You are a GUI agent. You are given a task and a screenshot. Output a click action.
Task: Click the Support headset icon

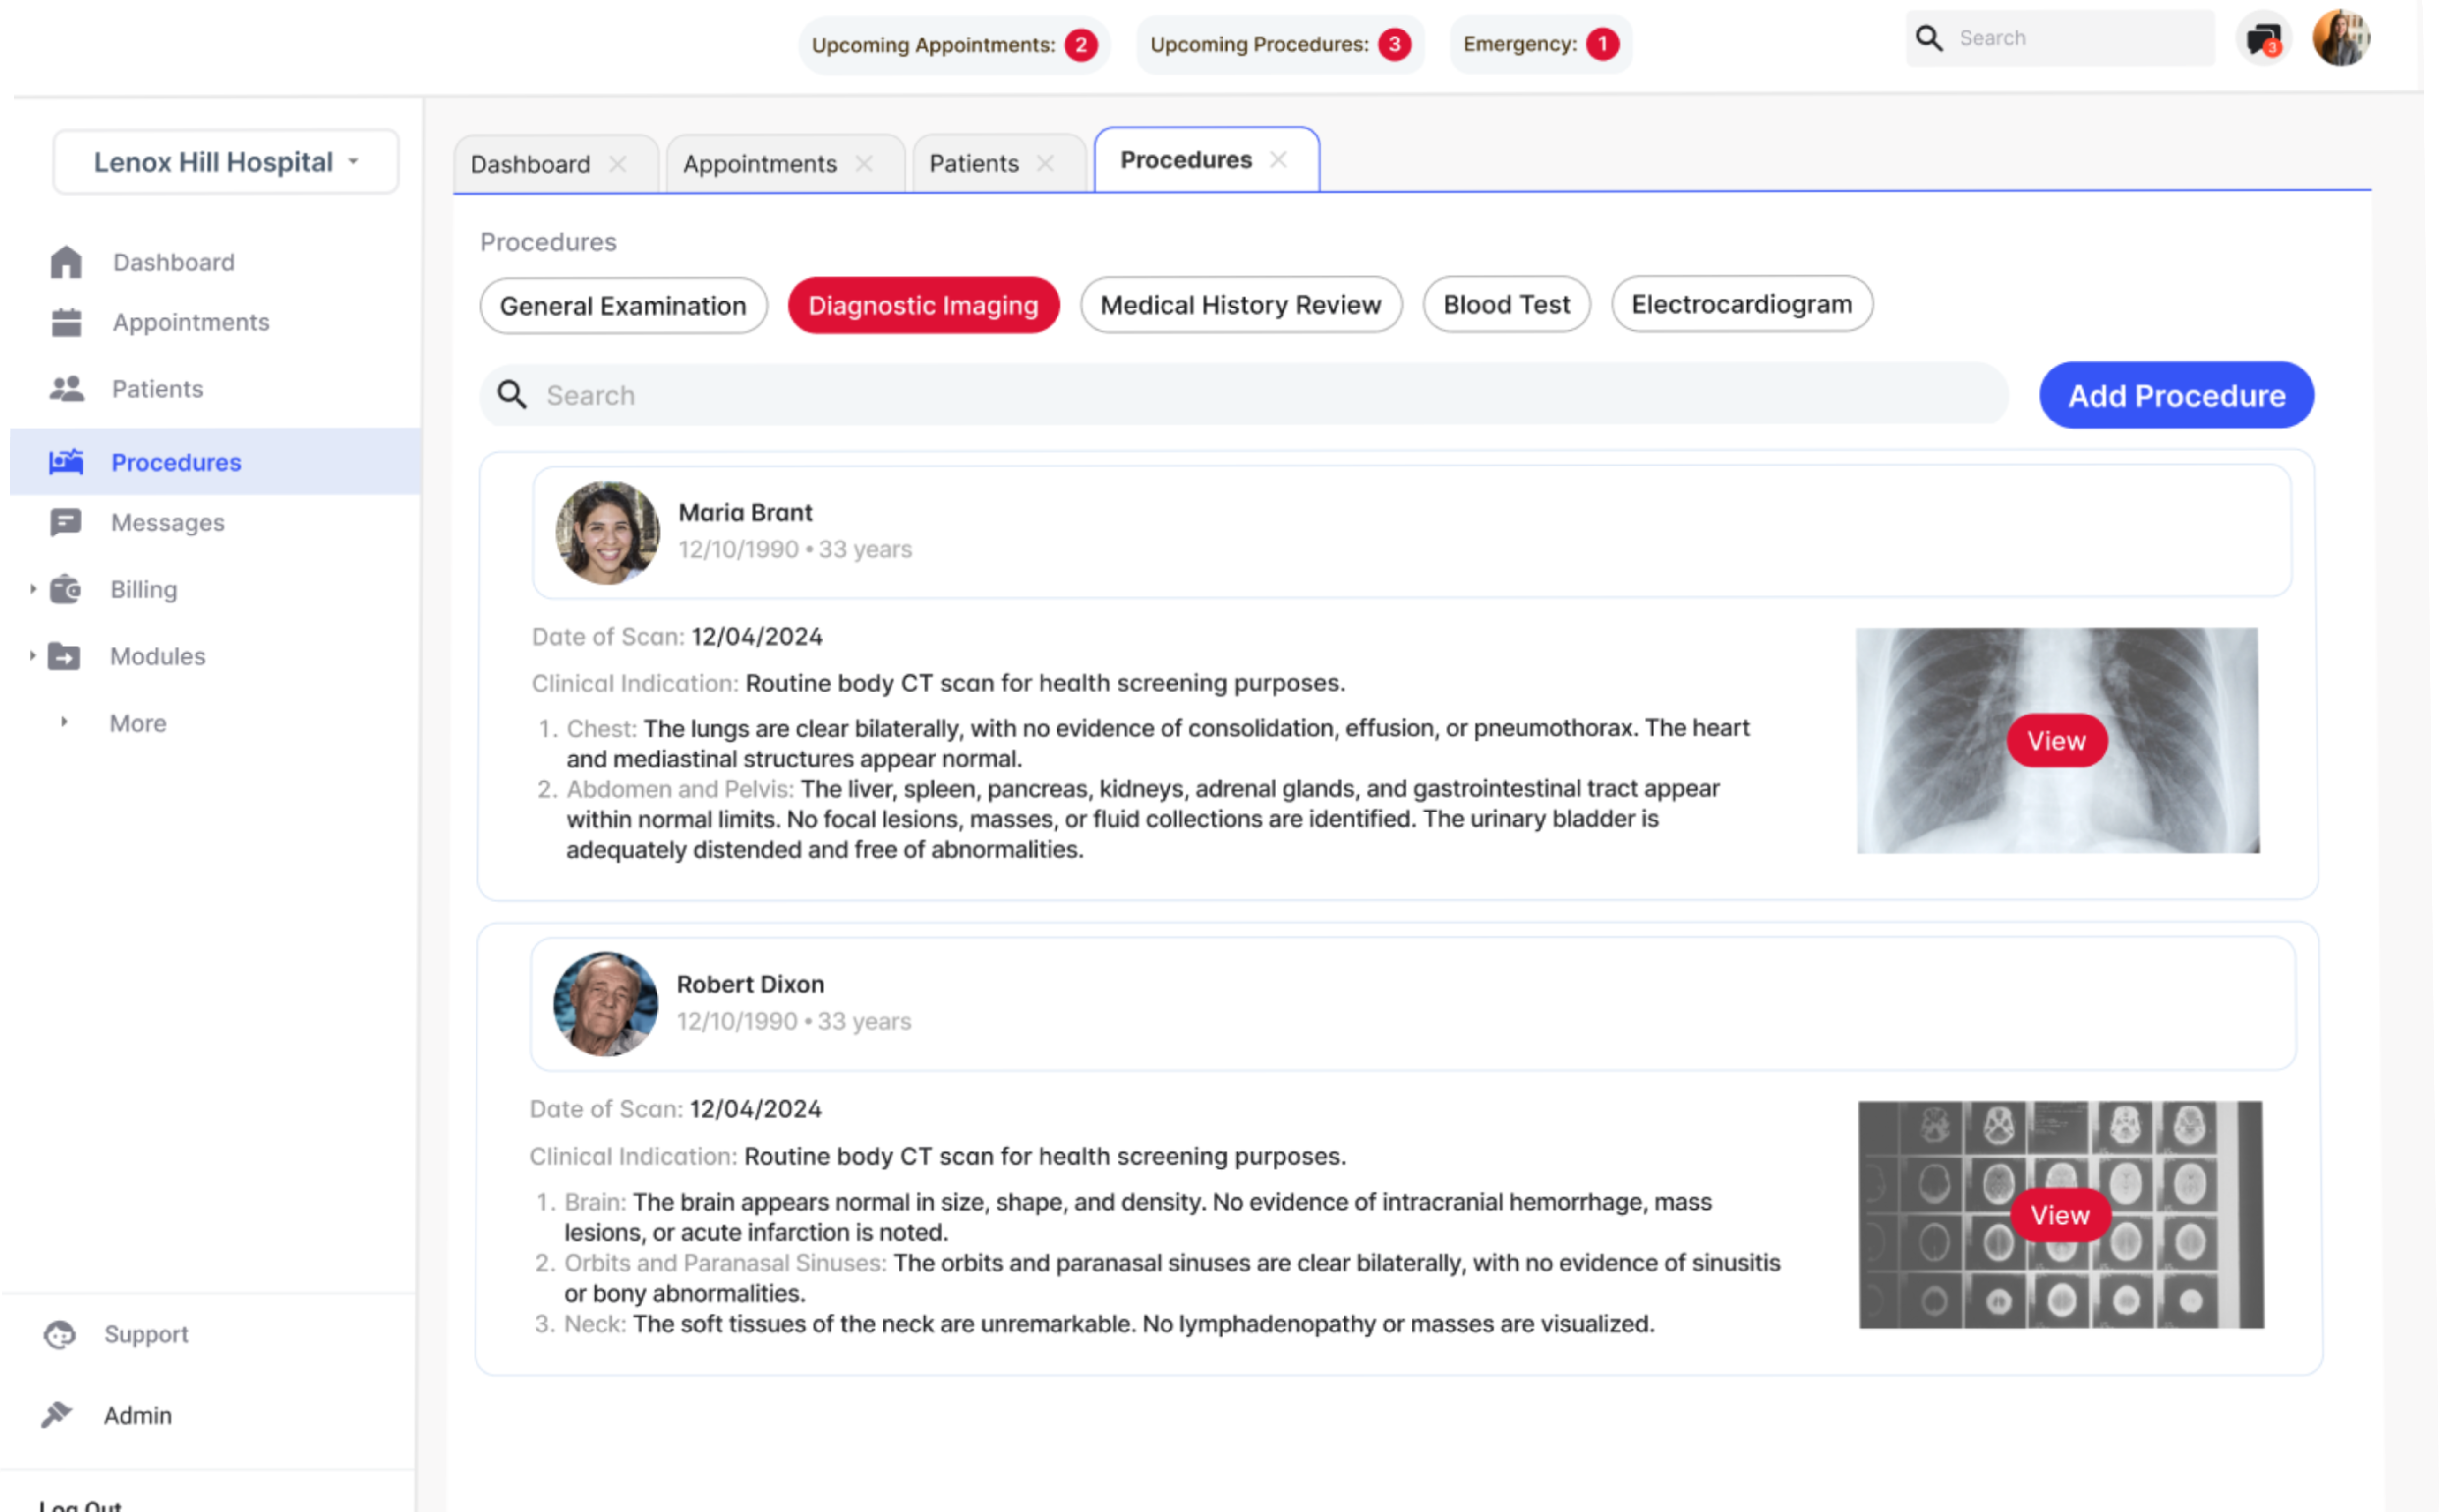(x=60, y=1335)
